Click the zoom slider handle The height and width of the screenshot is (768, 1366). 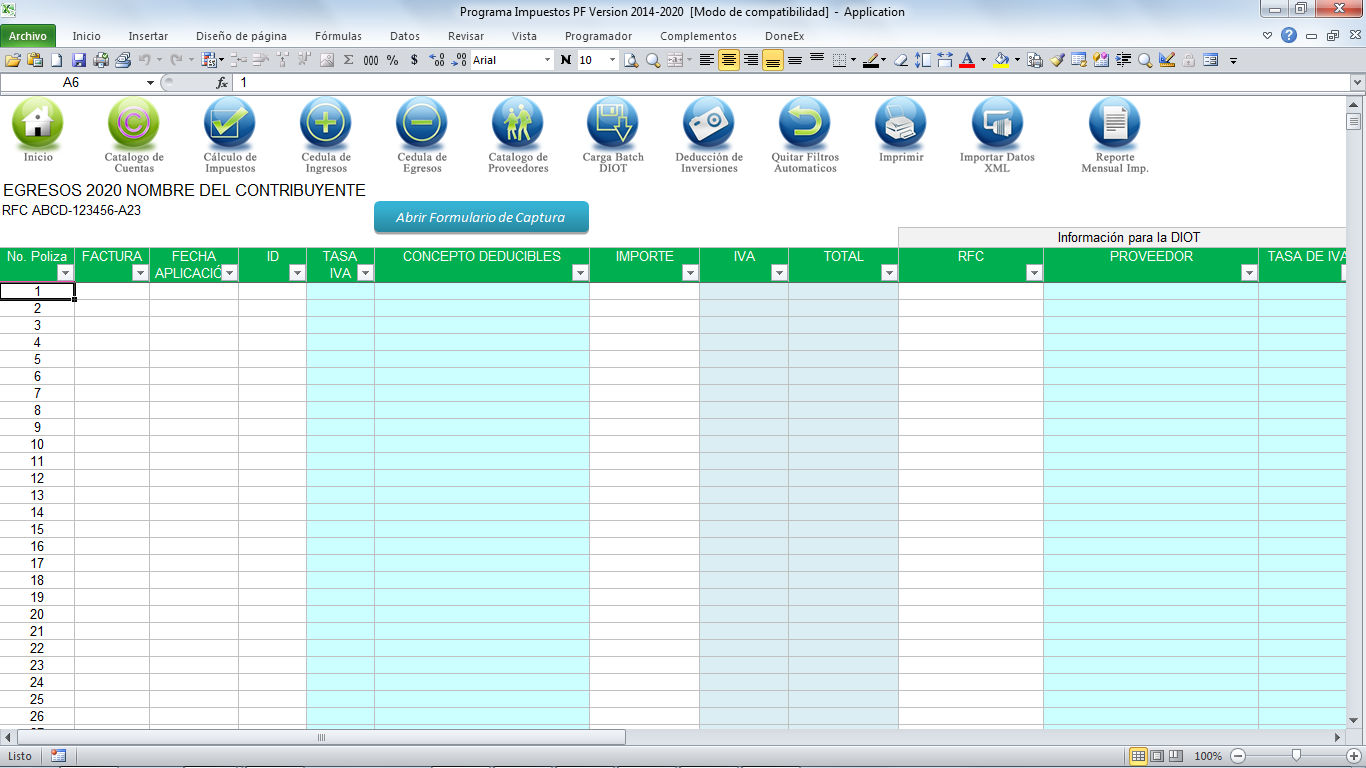1296,756
